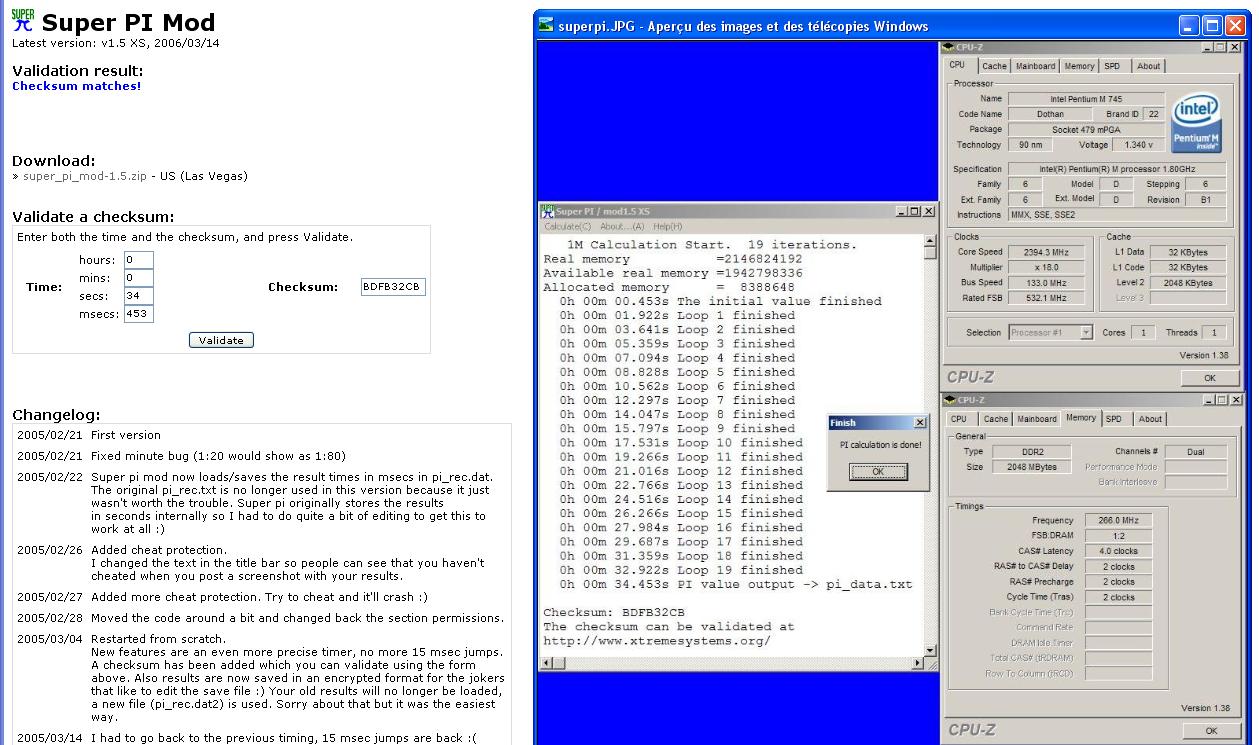Click the secs input field
The image size is (1259, 745).
[x=139, y=296]
